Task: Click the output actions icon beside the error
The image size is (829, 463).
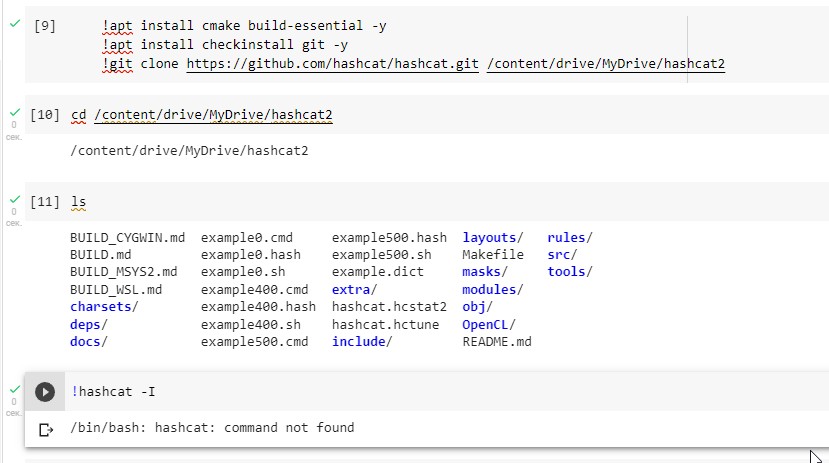Action: pyautogui.click(x=45, y=429)
